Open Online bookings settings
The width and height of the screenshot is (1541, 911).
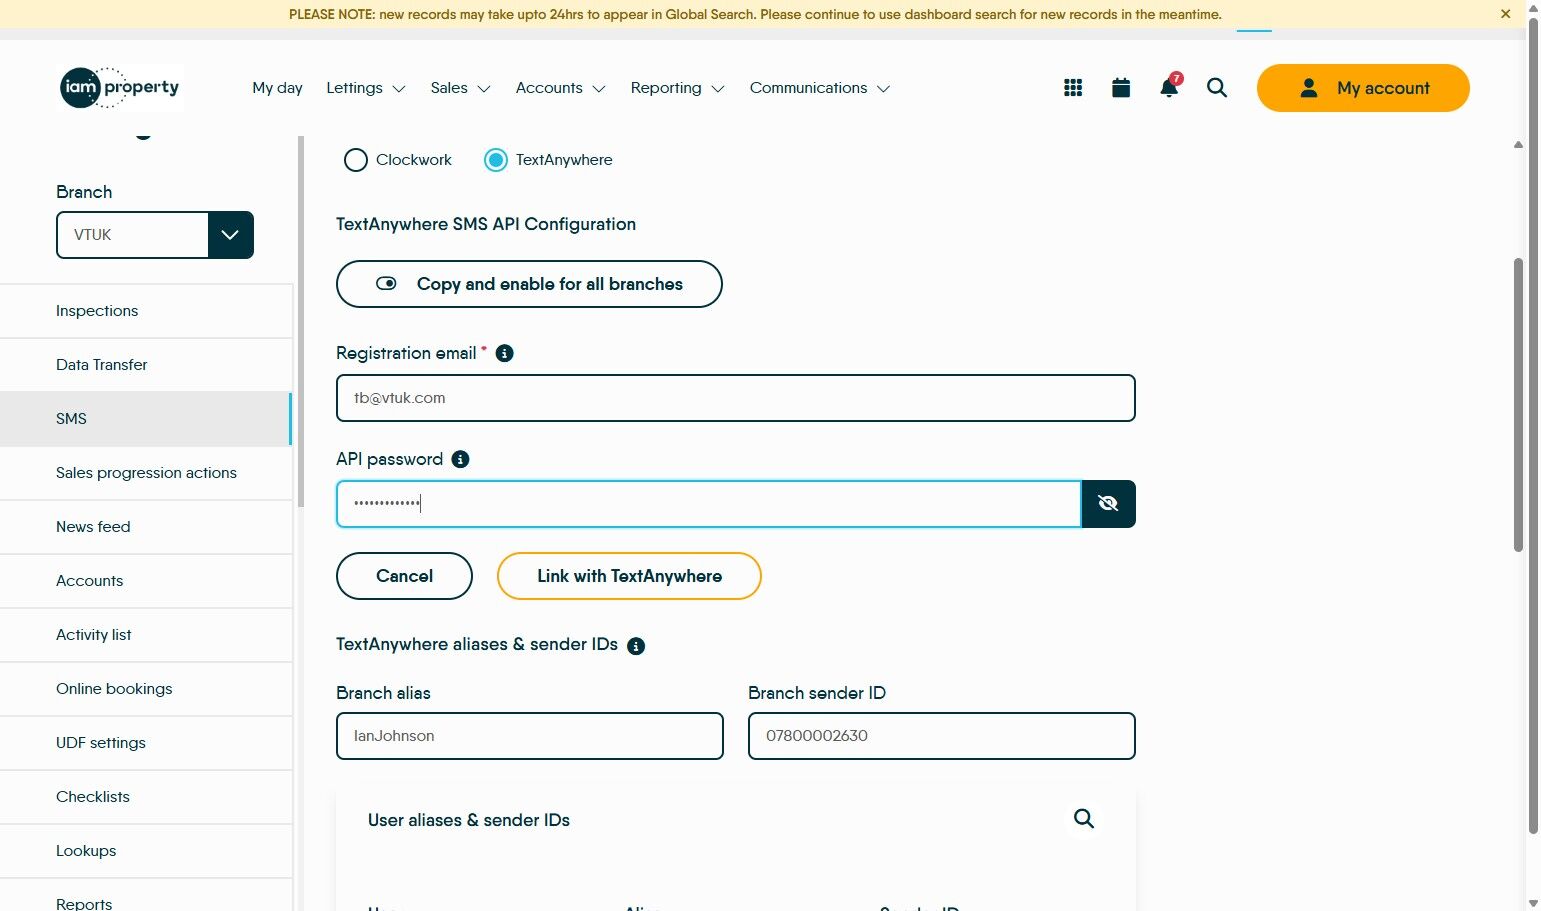tap(146, 689)
